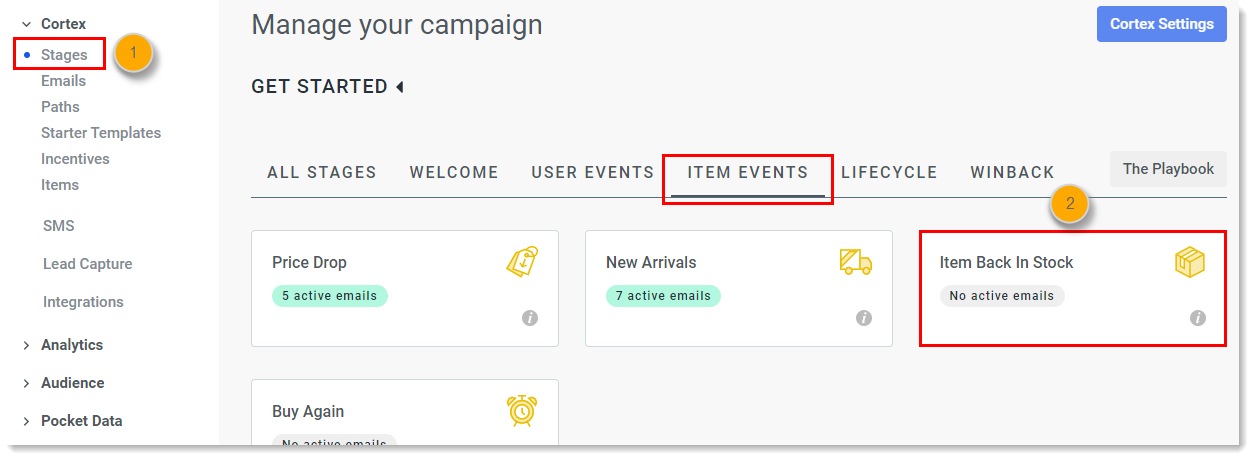Open the Item Back In Stock info icon
Screen dimensions: 1254x460
[1198, 318]
